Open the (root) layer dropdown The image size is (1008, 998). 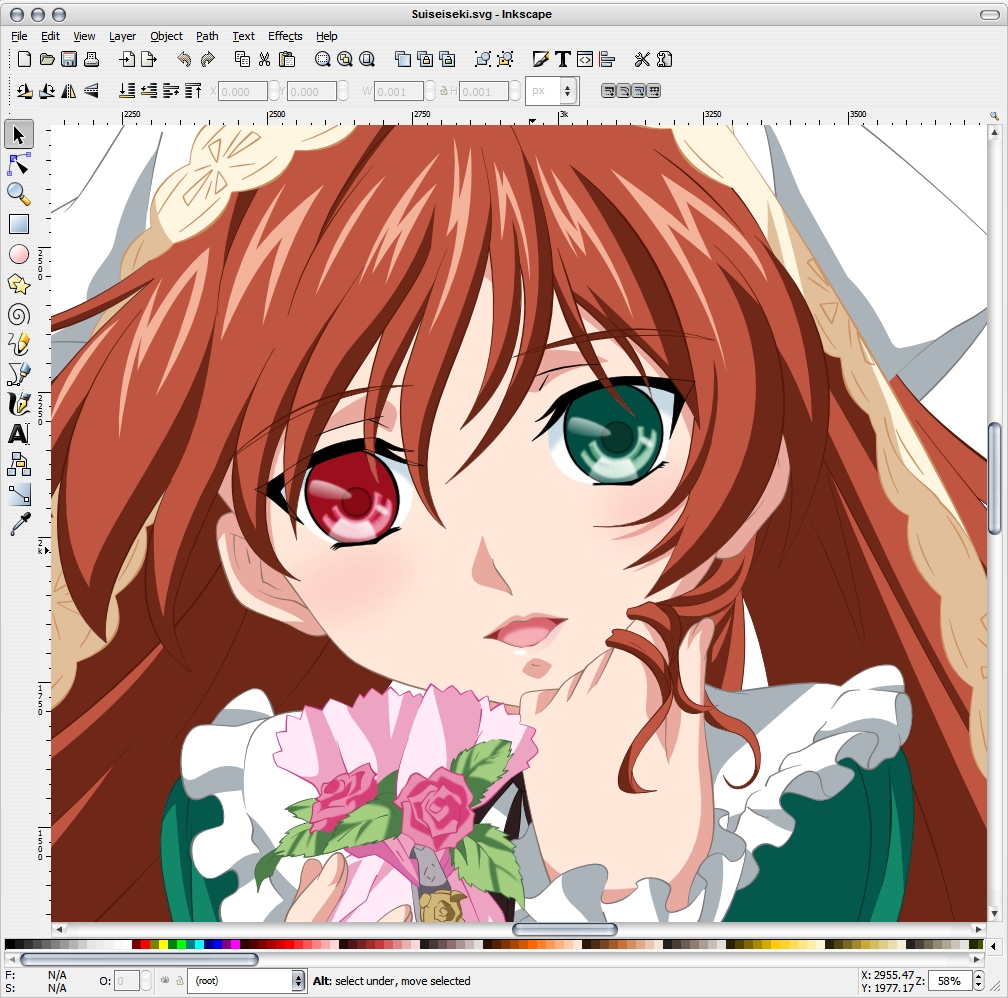pyautogui.click(x=246, y=981)
